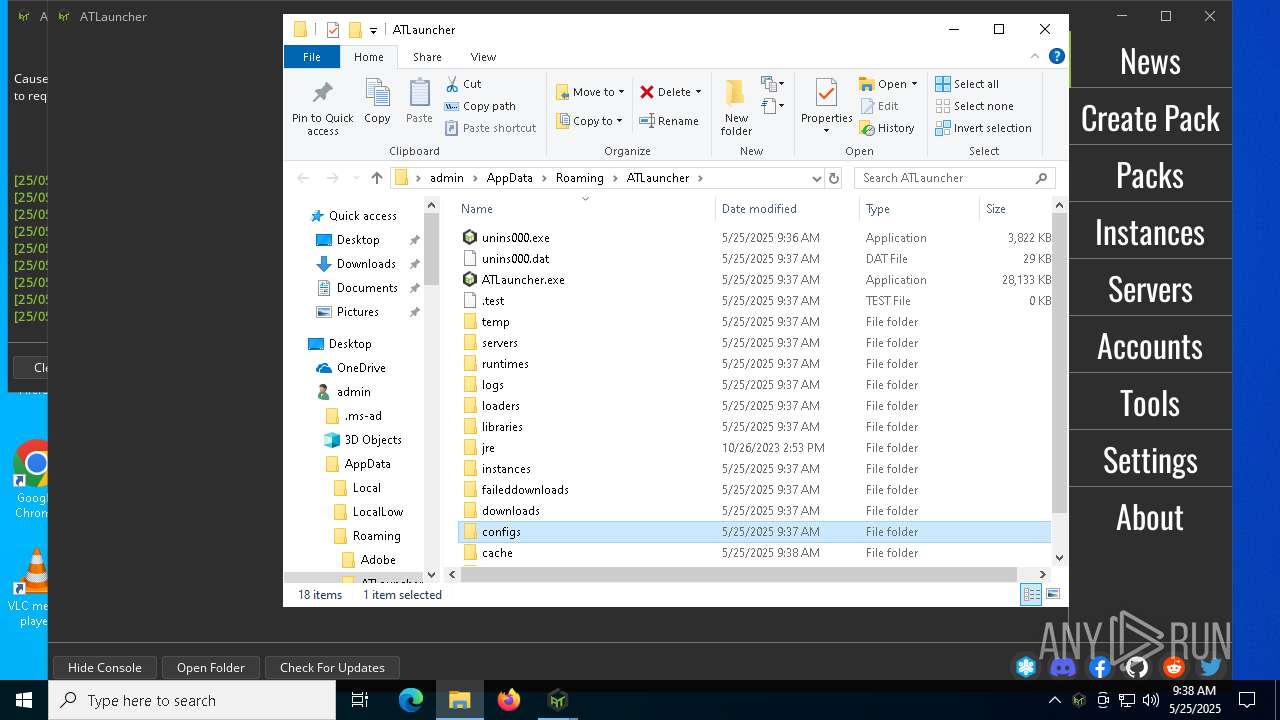1280x720 pixels.
Task: Click Copy path in ribbon
Action: pos(480,106)
